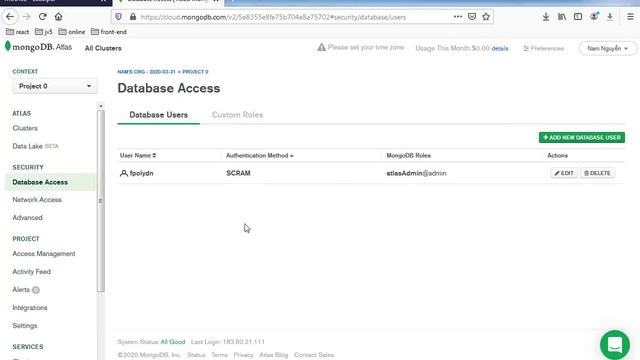Viewport: 640px width, 360px height.
Task: Open Advanced security settings in sidebar
Action: point(27,218)
